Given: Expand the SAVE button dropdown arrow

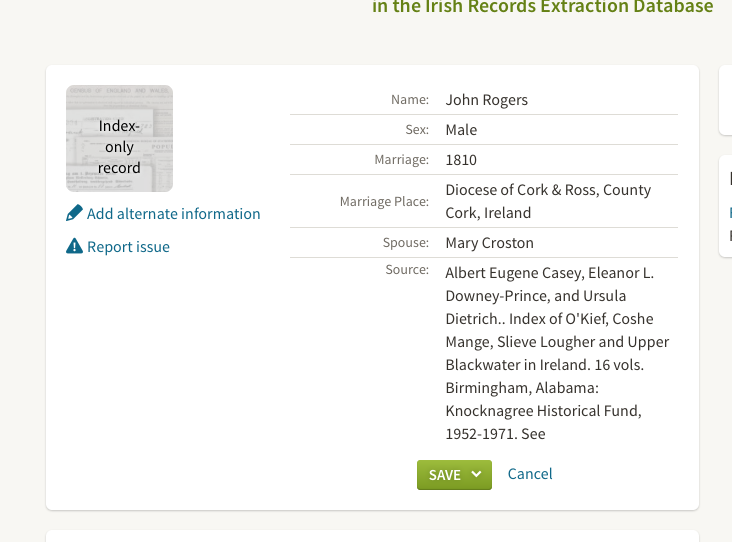Looking at the screenshot, I should 477,475.
